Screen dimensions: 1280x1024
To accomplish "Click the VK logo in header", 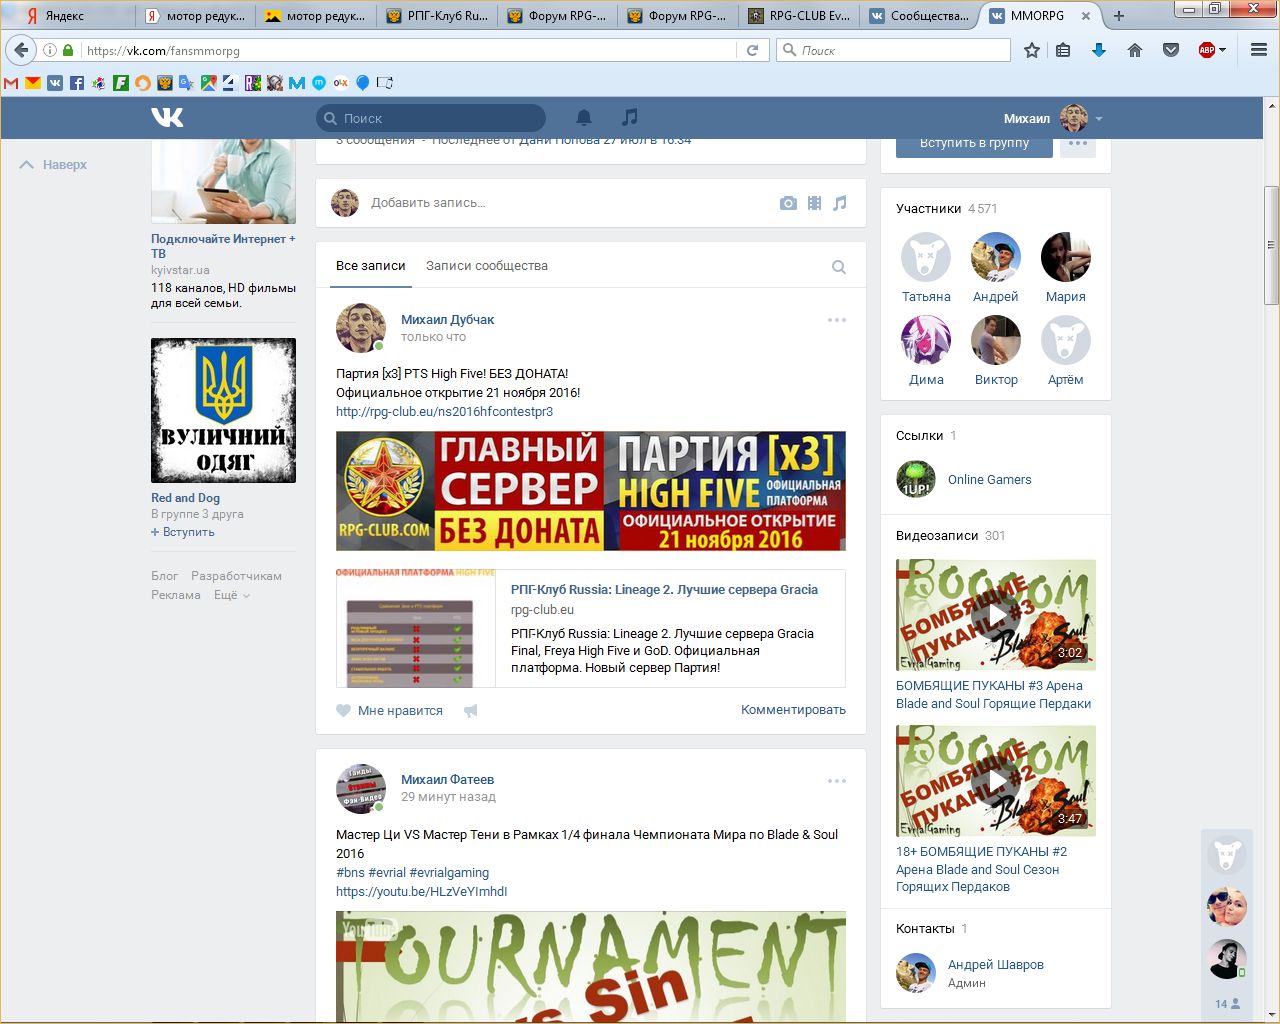I will tap(168, 118).
